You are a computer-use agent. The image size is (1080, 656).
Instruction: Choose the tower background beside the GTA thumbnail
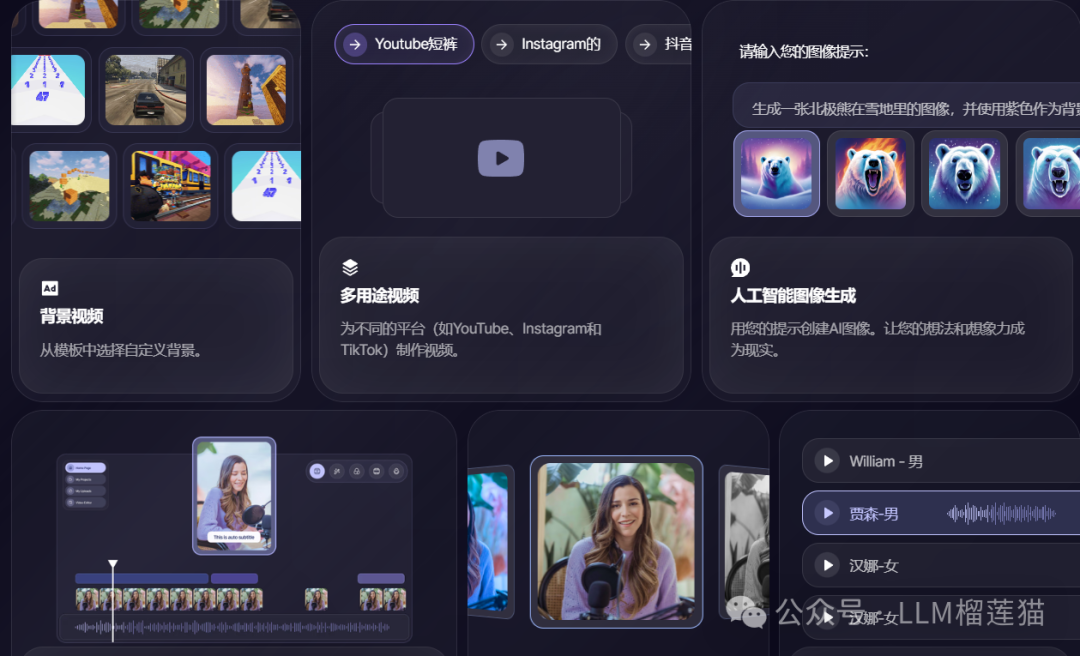(x=246, y=90)
